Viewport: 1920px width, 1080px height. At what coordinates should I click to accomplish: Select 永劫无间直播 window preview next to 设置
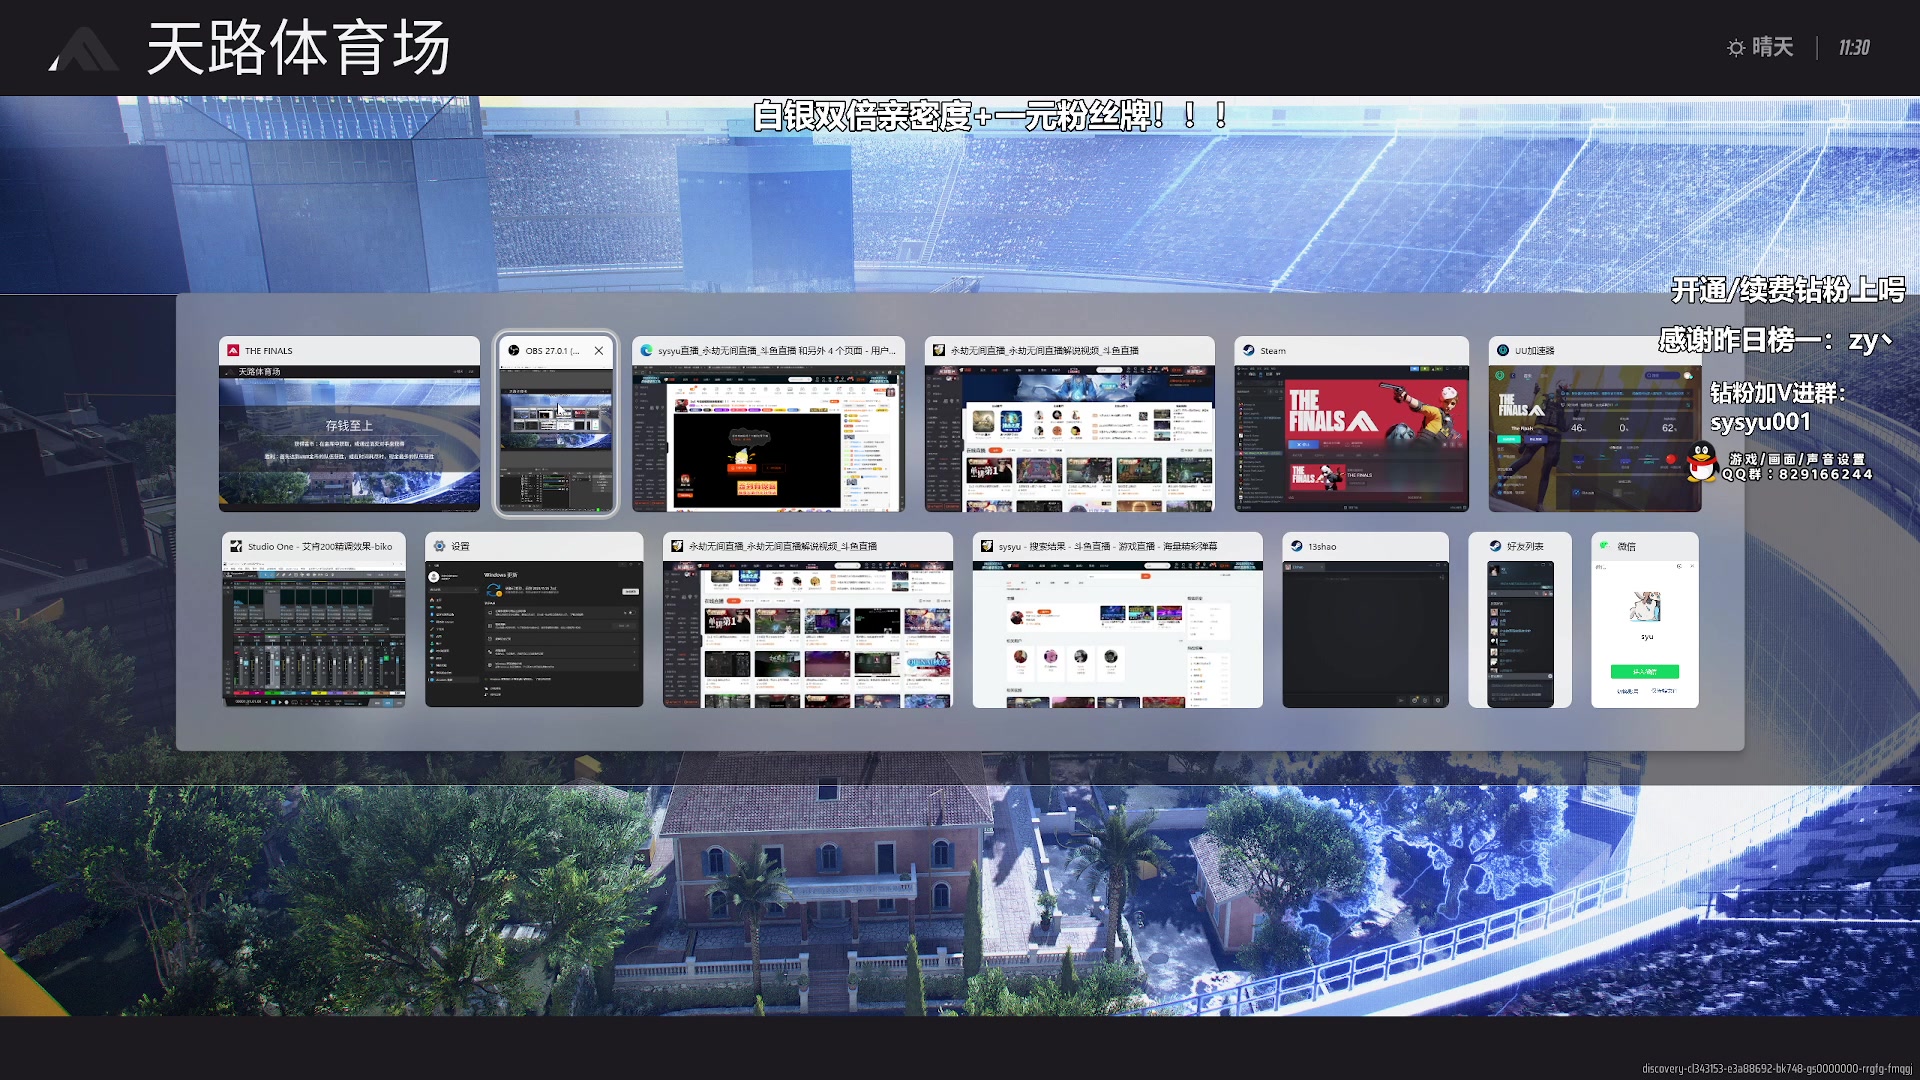coord(808,634)
